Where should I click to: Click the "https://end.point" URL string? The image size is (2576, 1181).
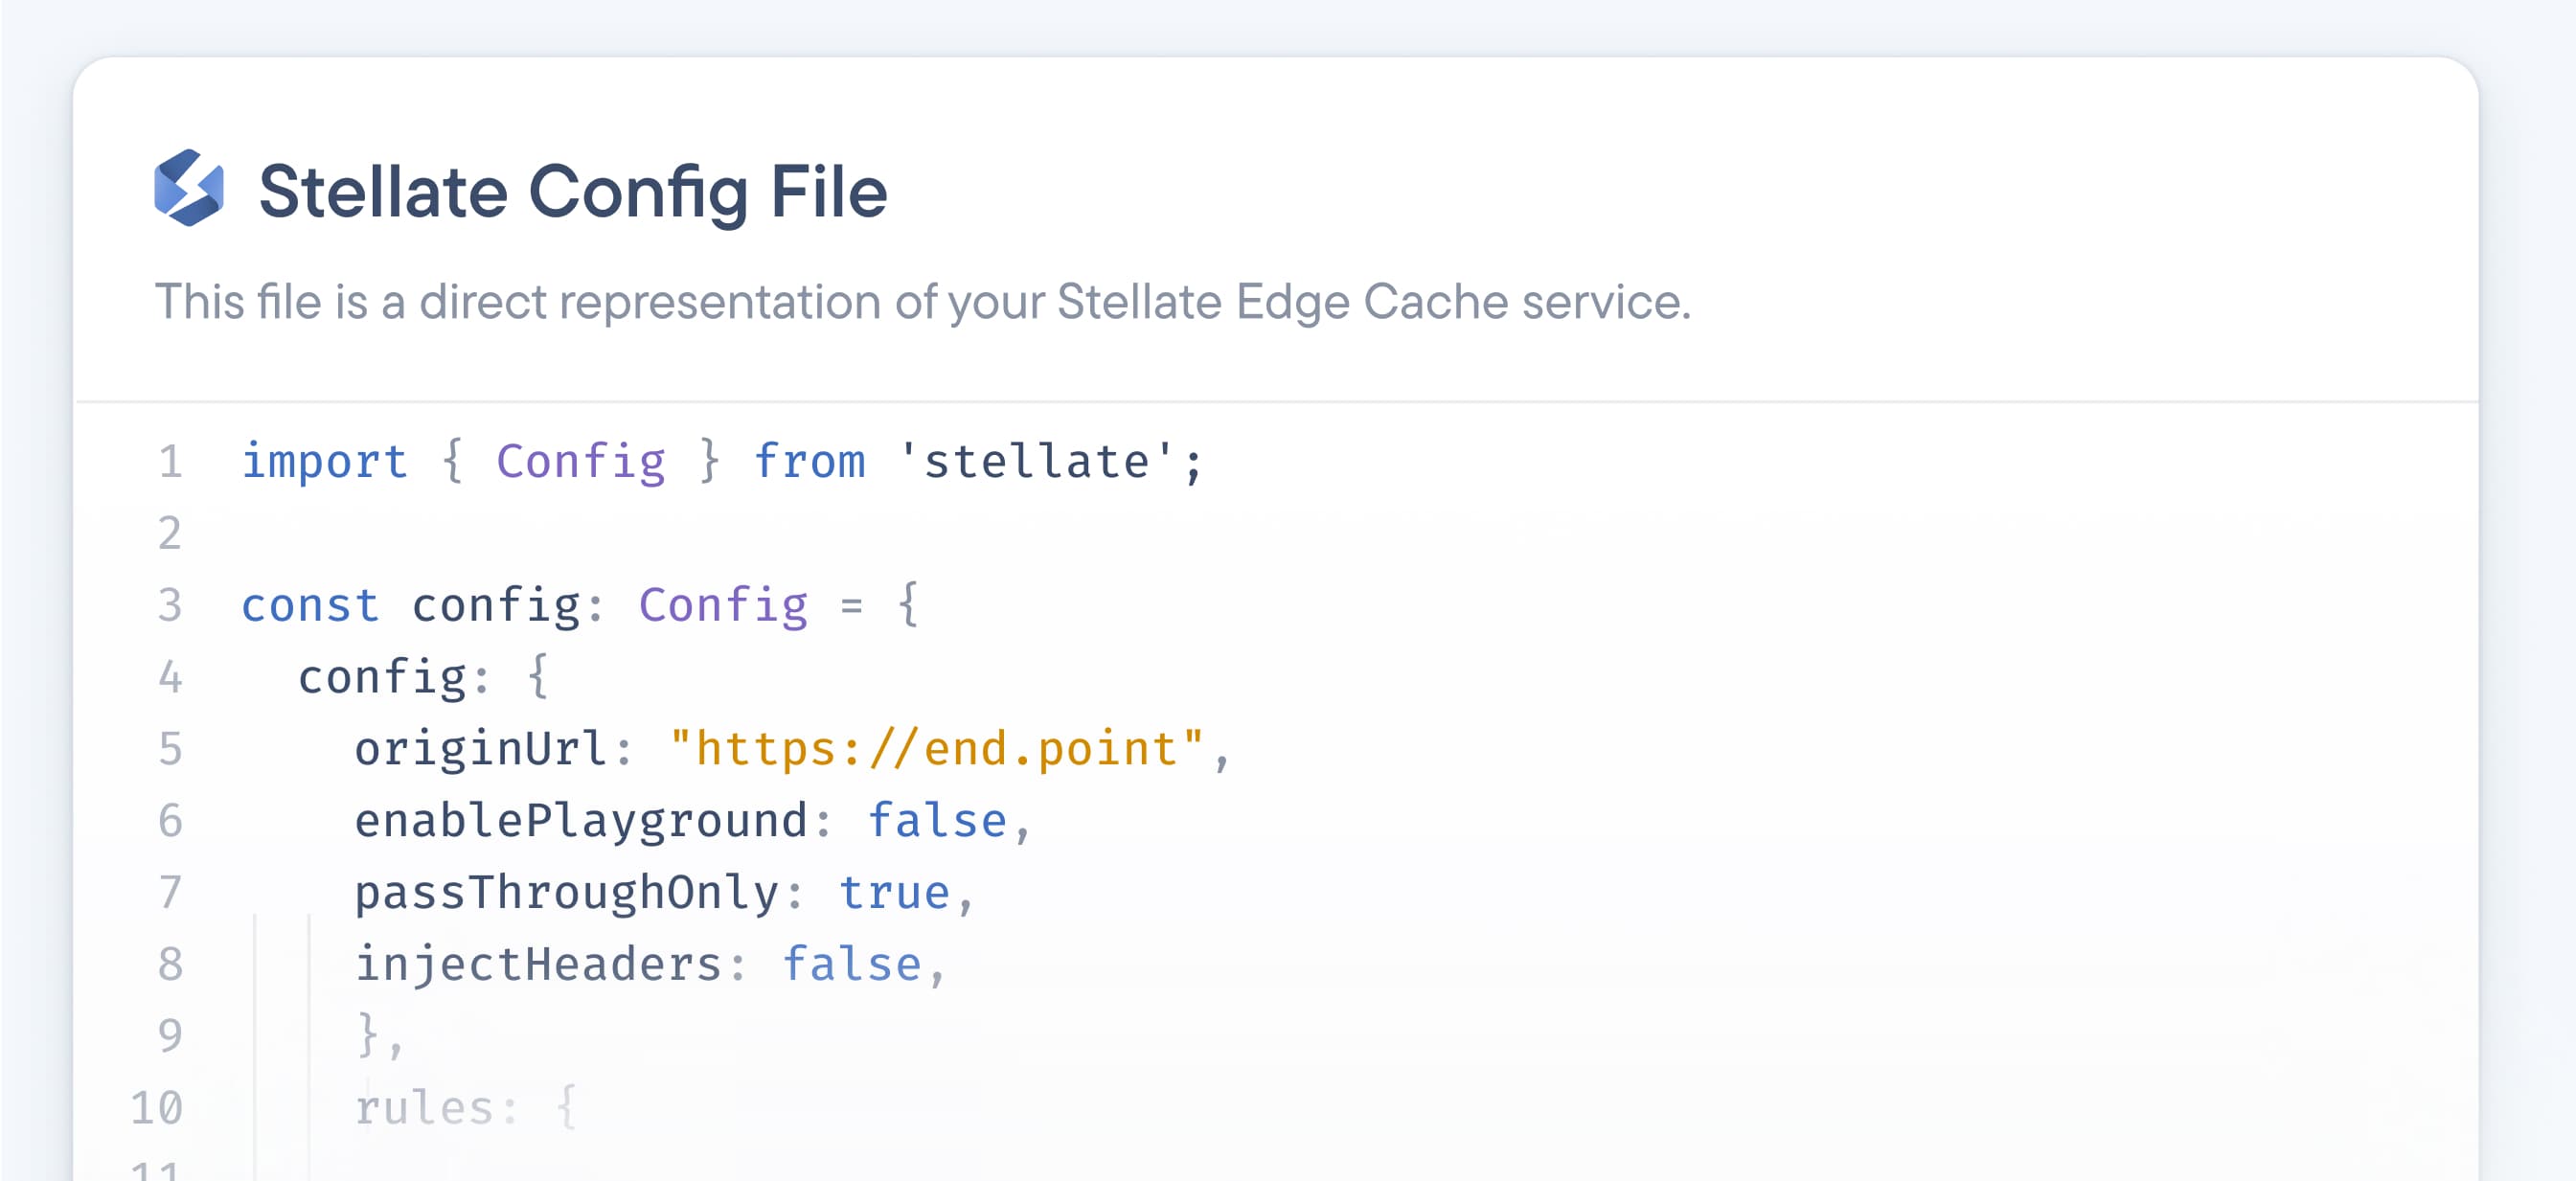tap(936, 749)
